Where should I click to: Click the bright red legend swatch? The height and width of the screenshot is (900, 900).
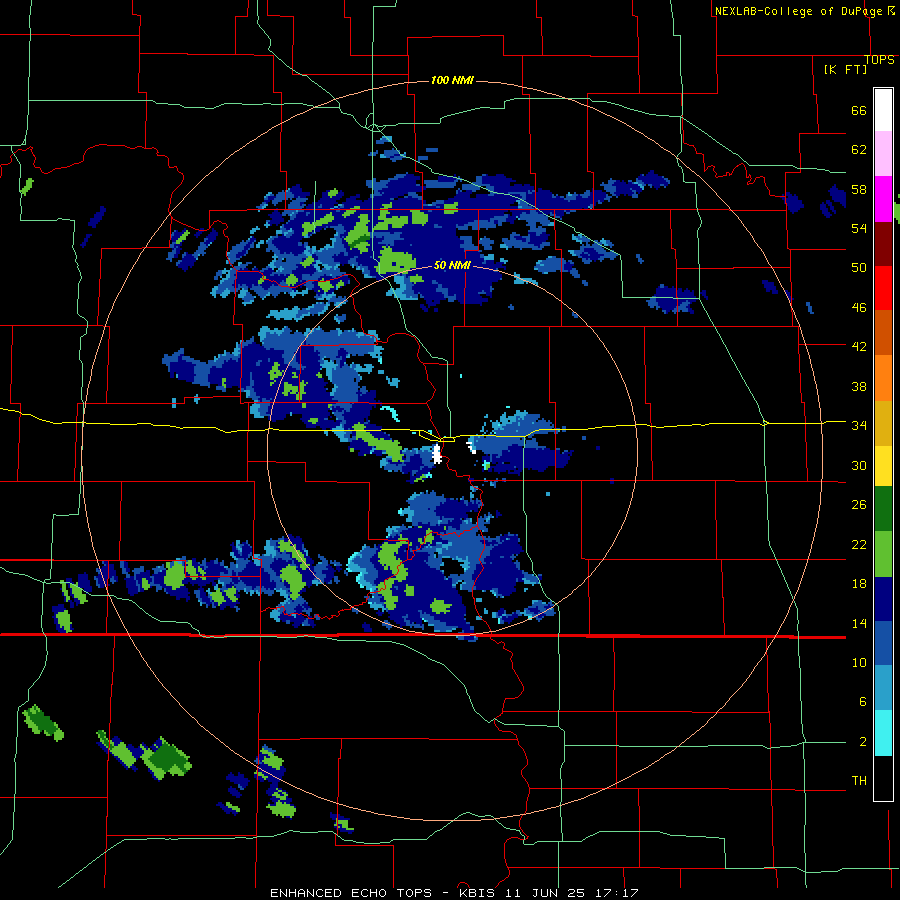pos(883,288)
